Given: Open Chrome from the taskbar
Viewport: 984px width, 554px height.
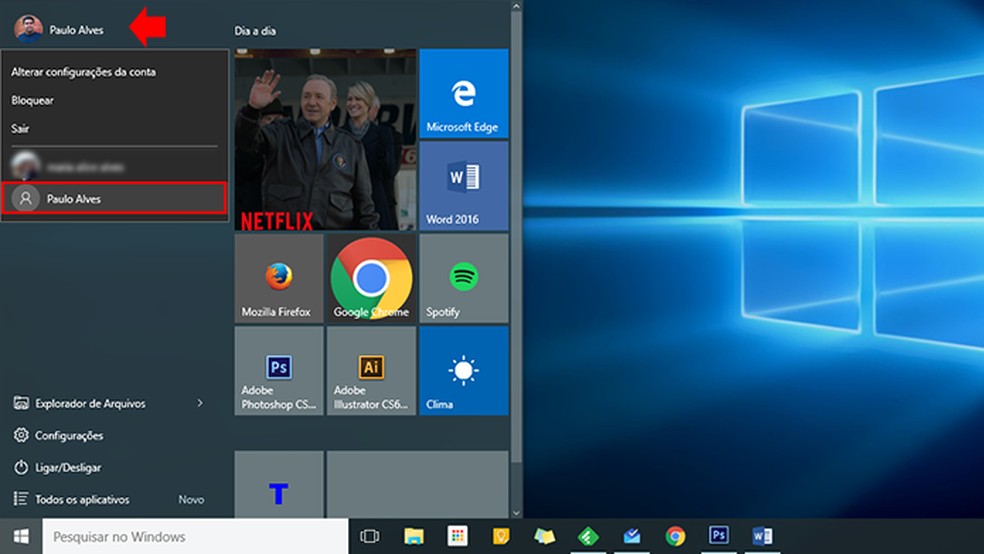Looking at the screenshot, I should click(x=675, y=536).
